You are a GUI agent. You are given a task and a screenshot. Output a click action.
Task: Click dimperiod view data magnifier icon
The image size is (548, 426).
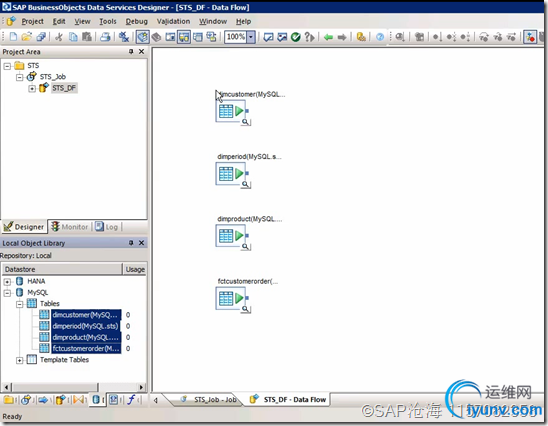(246, 184)
